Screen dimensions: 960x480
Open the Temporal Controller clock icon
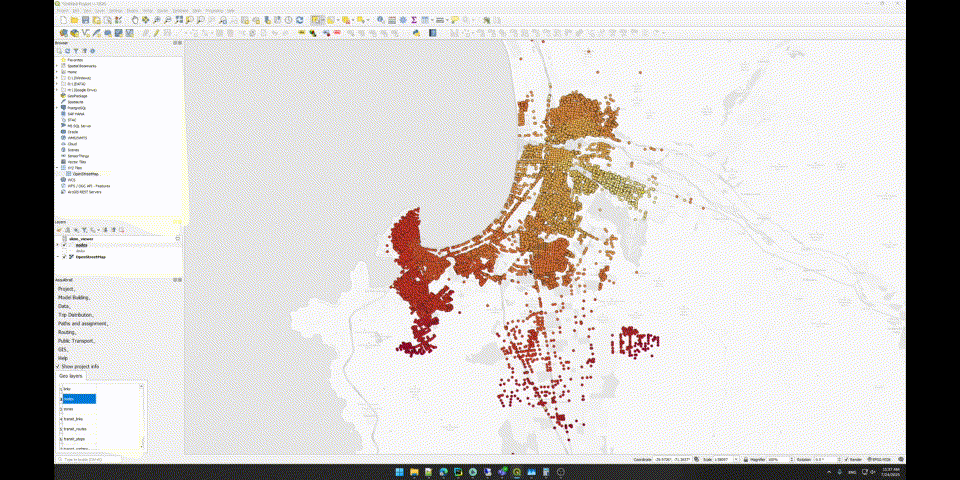(288, 20)
